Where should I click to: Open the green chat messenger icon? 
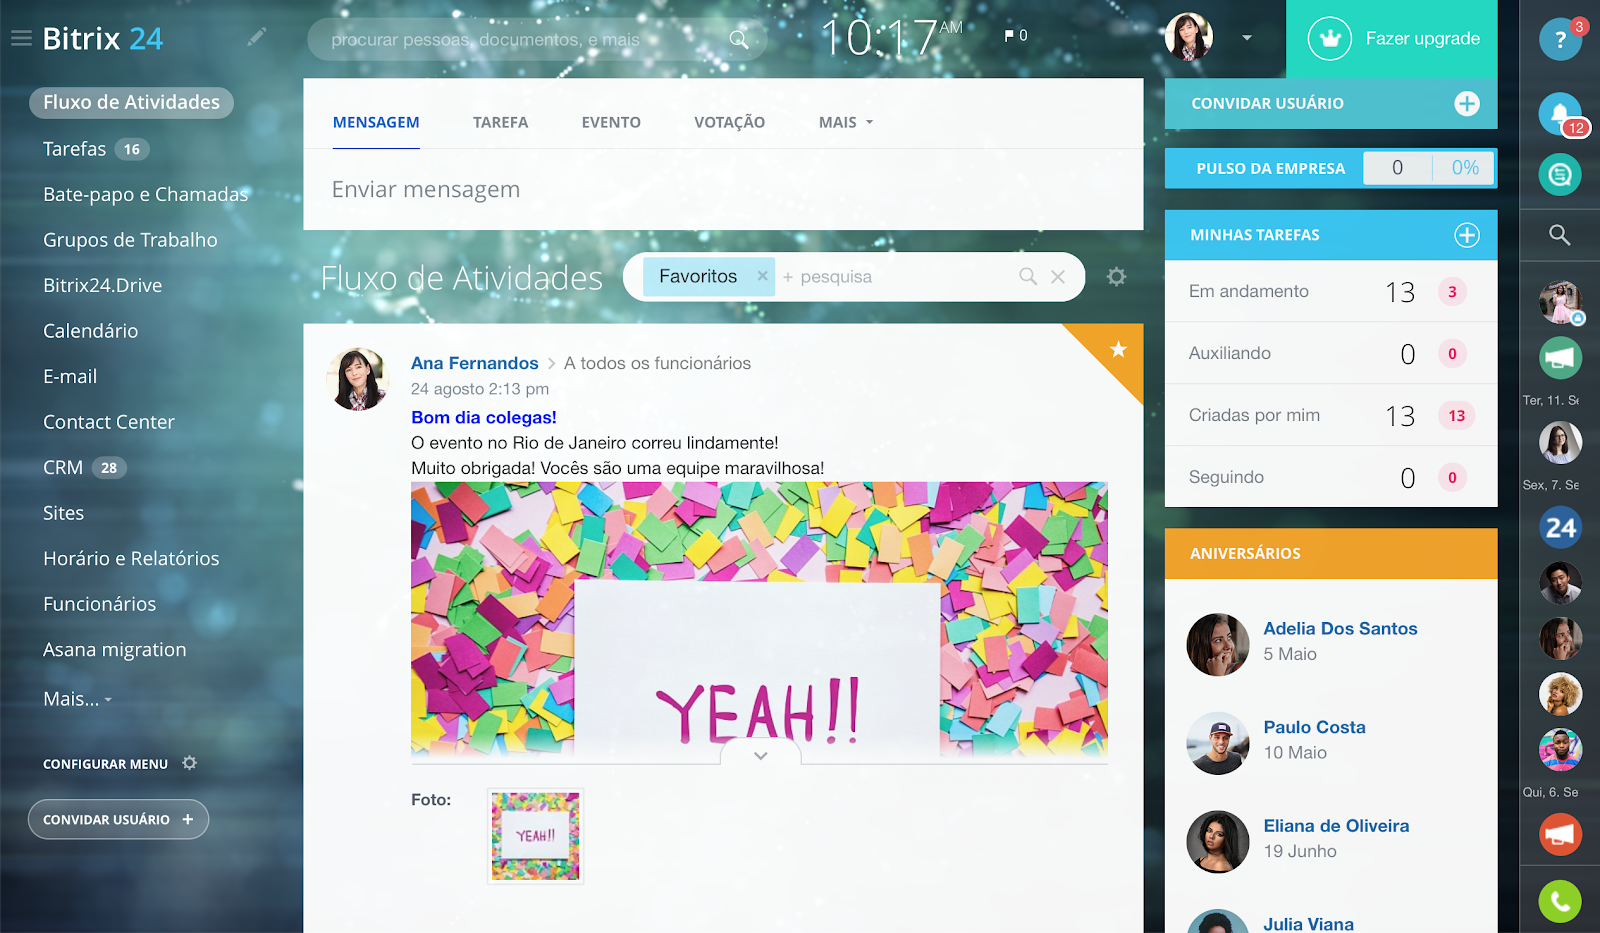coord(1560,175)
